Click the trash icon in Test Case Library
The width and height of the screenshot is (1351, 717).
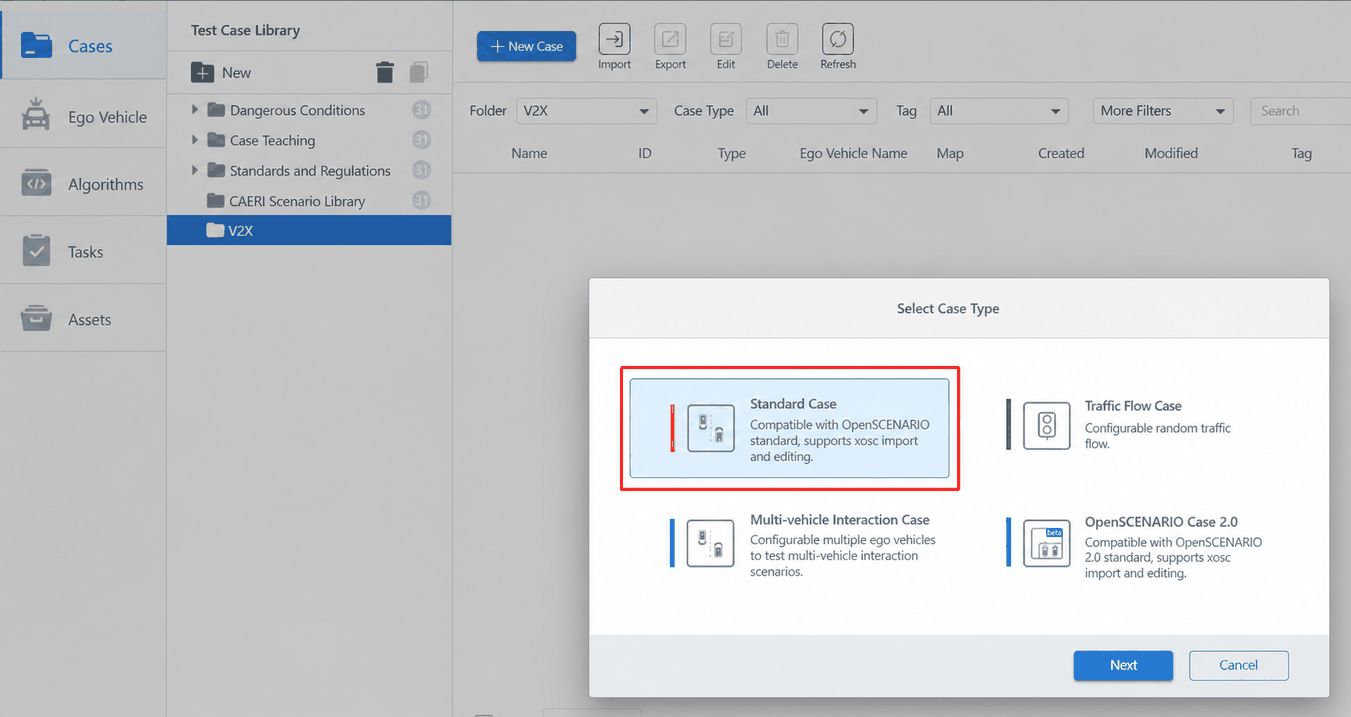385,72
